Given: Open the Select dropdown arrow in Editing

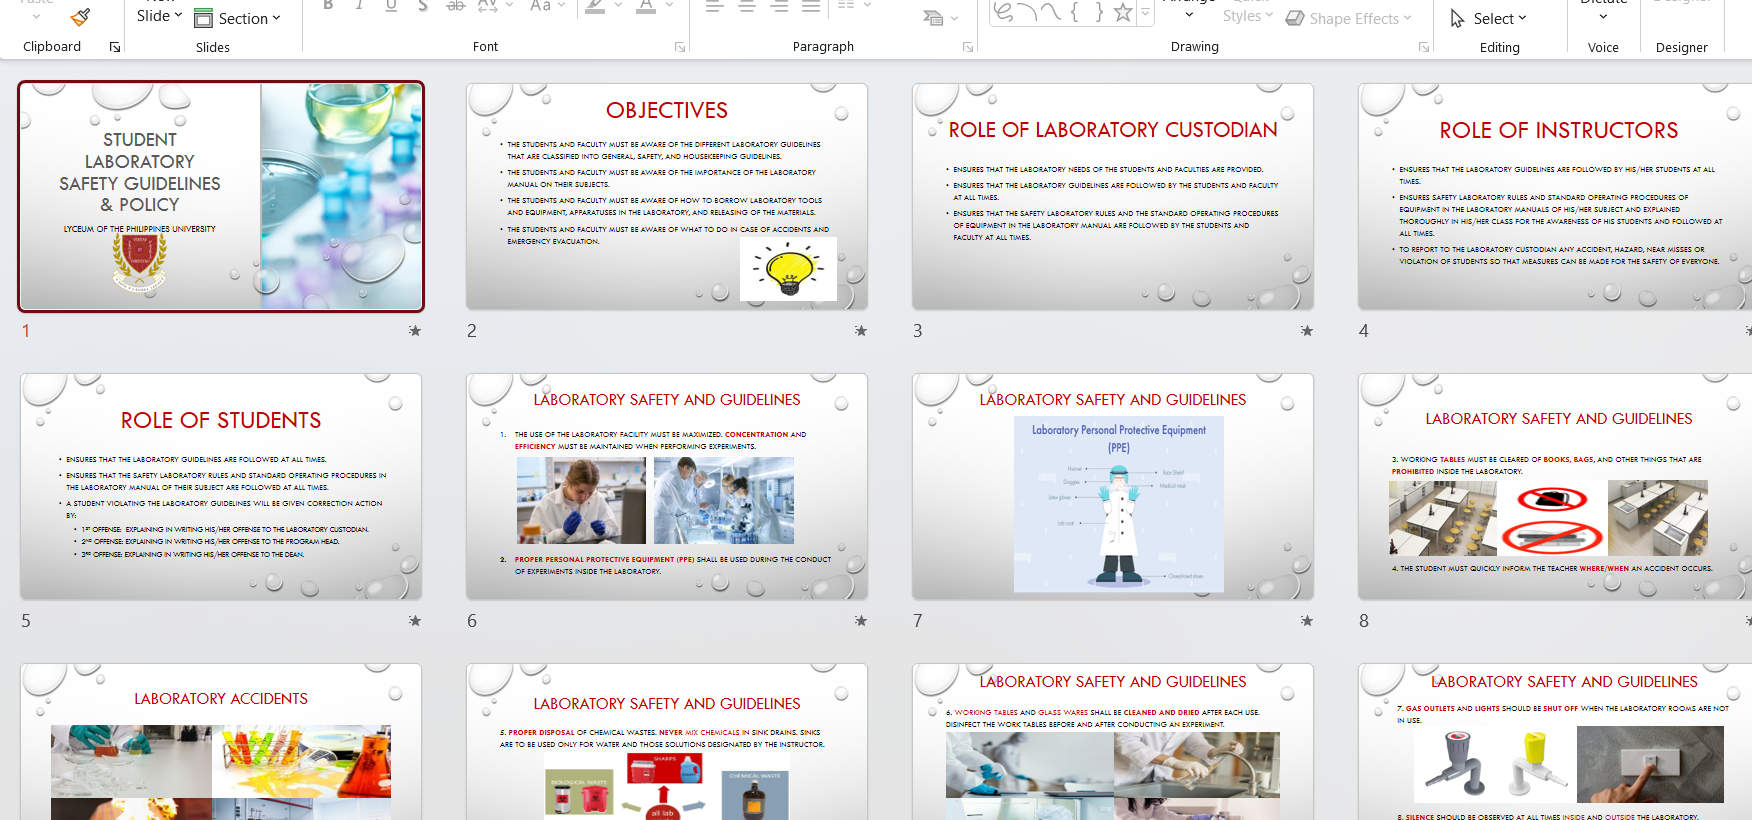Looking at the screenshot, I should 1522,18.
